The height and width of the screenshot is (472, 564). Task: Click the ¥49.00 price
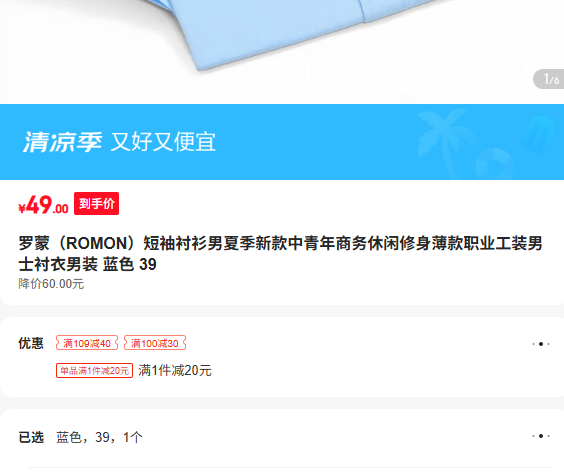point(43,205)
